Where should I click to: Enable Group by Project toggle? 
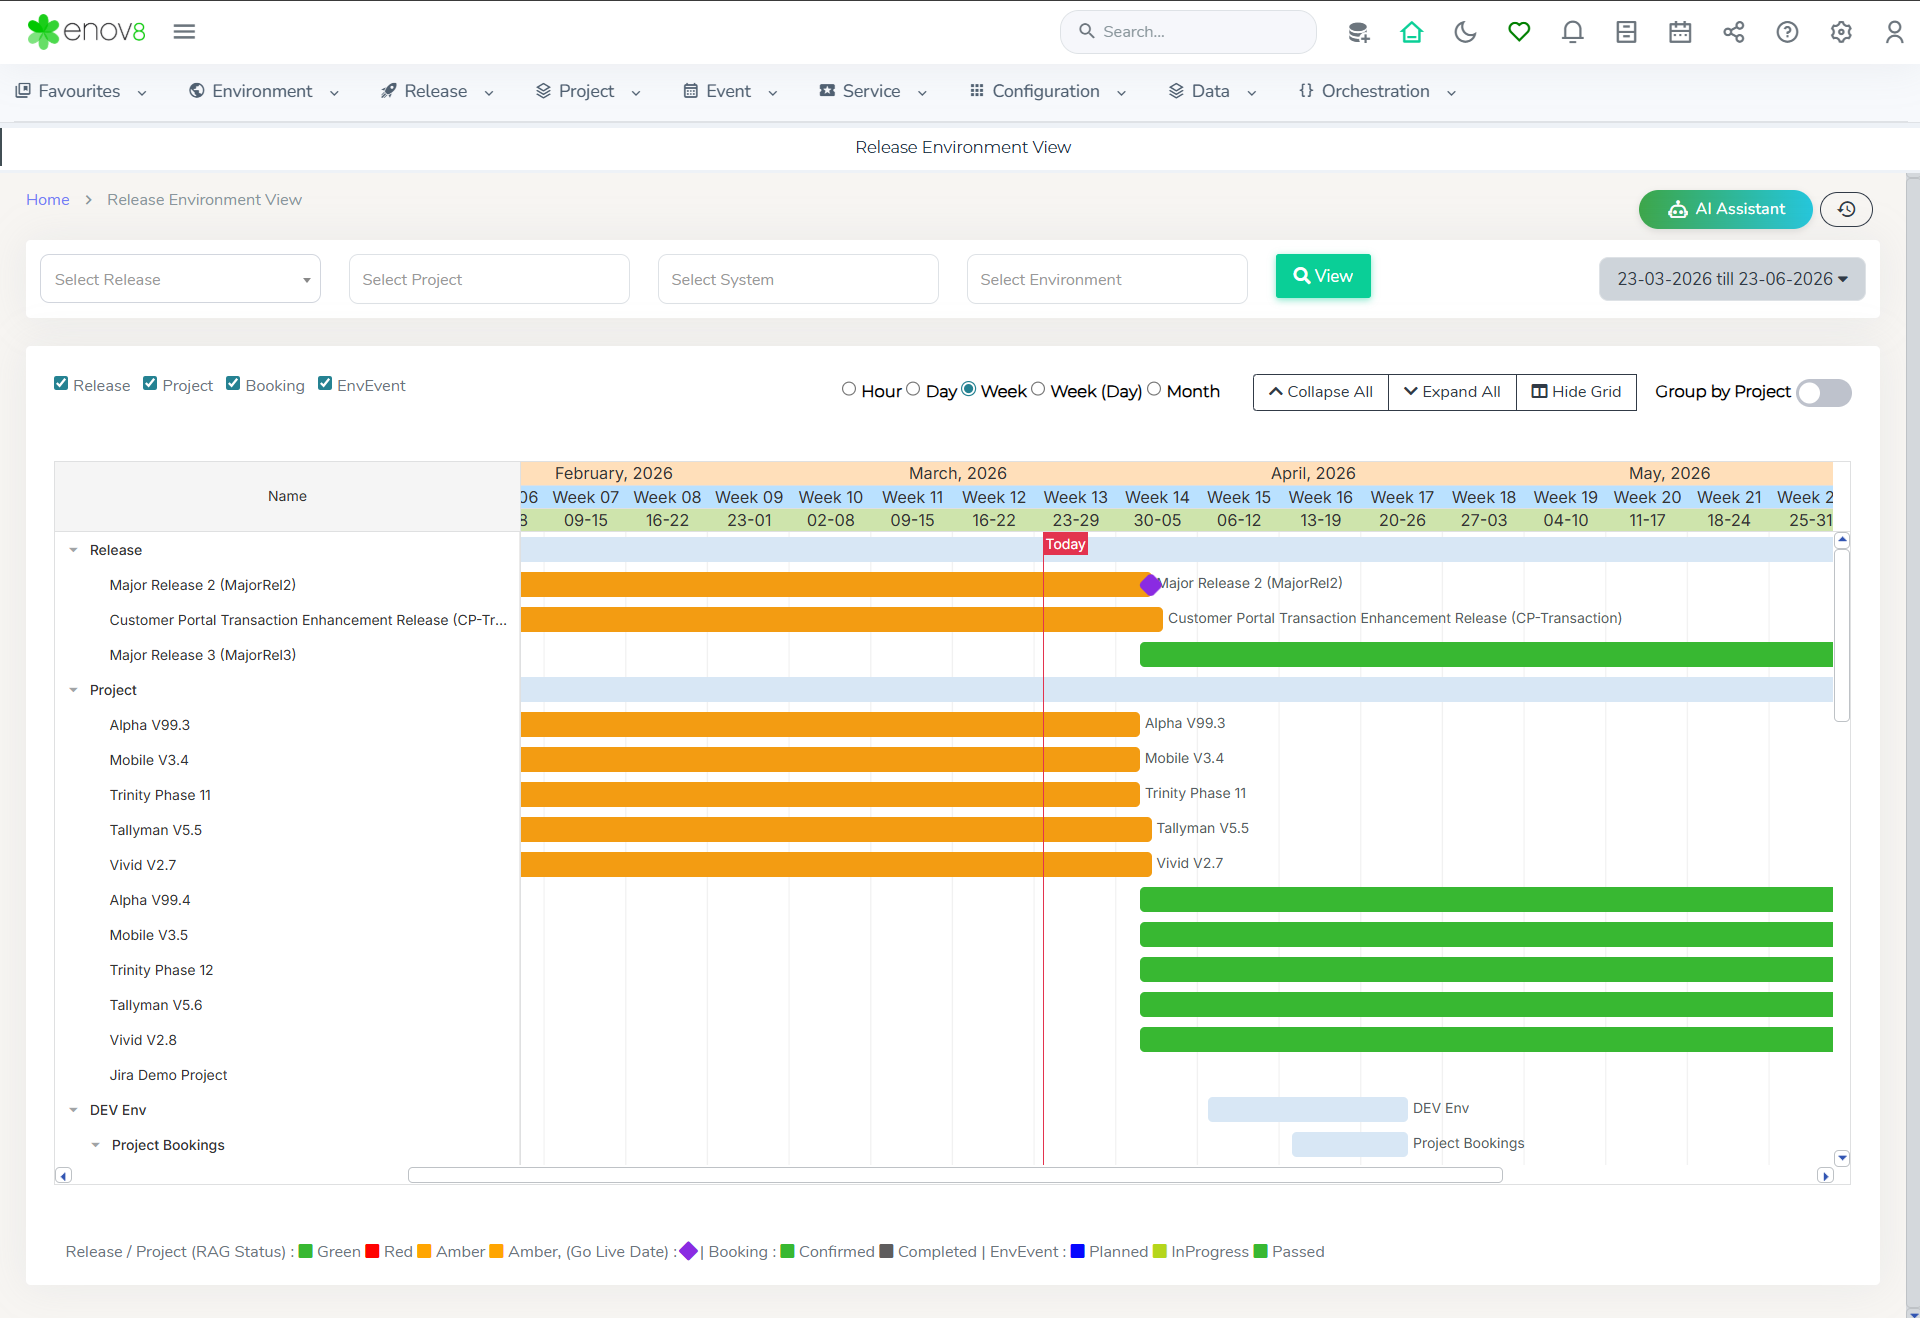coord(1823,392)
